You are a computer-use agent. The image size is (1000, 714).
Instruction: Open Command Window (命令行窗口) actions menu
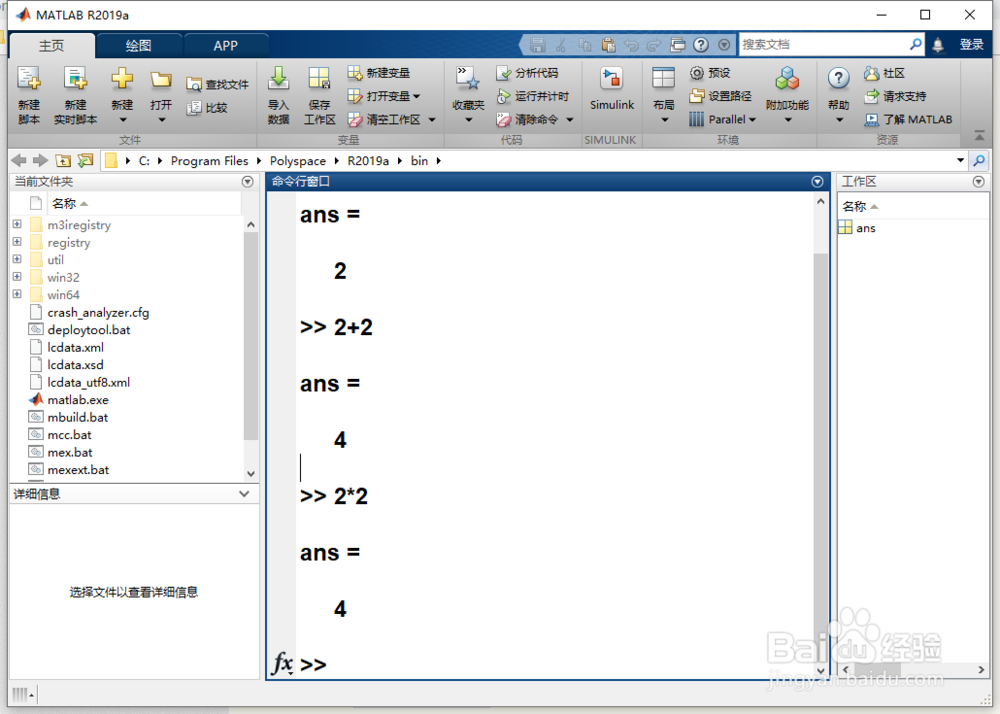point(817,182)
